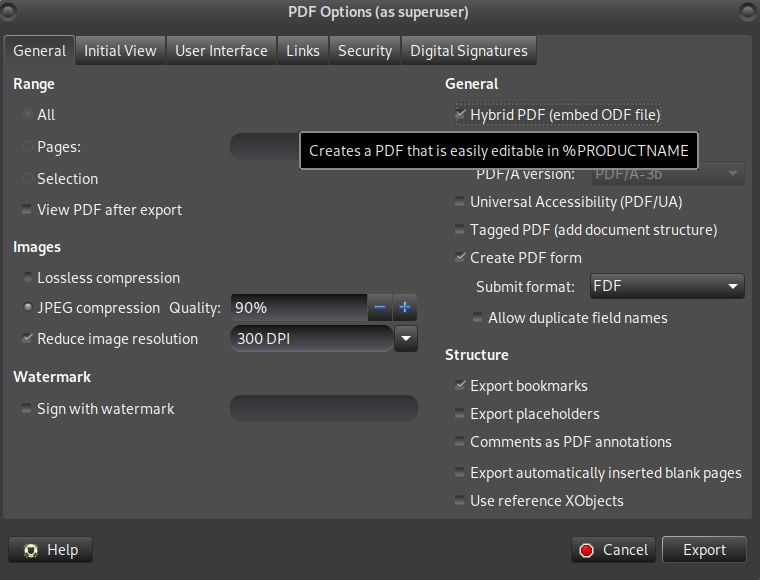Image resolution: width=760 pixels, height=580 pixels.
Task: Switch to the Security tab
Action: (x=365, y=50)
